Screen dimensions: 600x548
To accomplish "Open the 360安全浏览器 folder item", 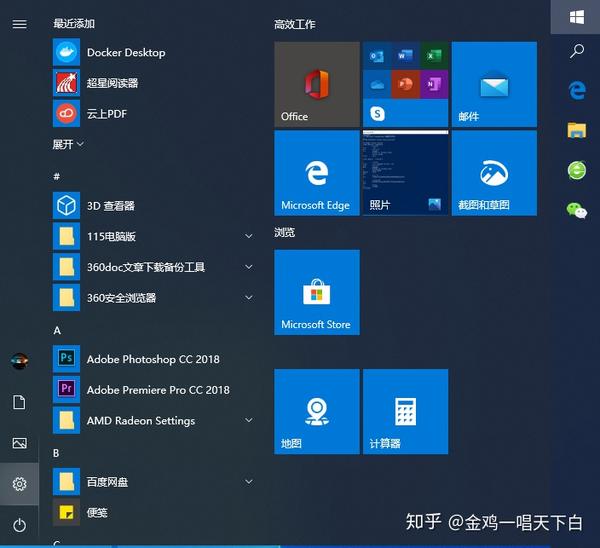I will (153, 297).
